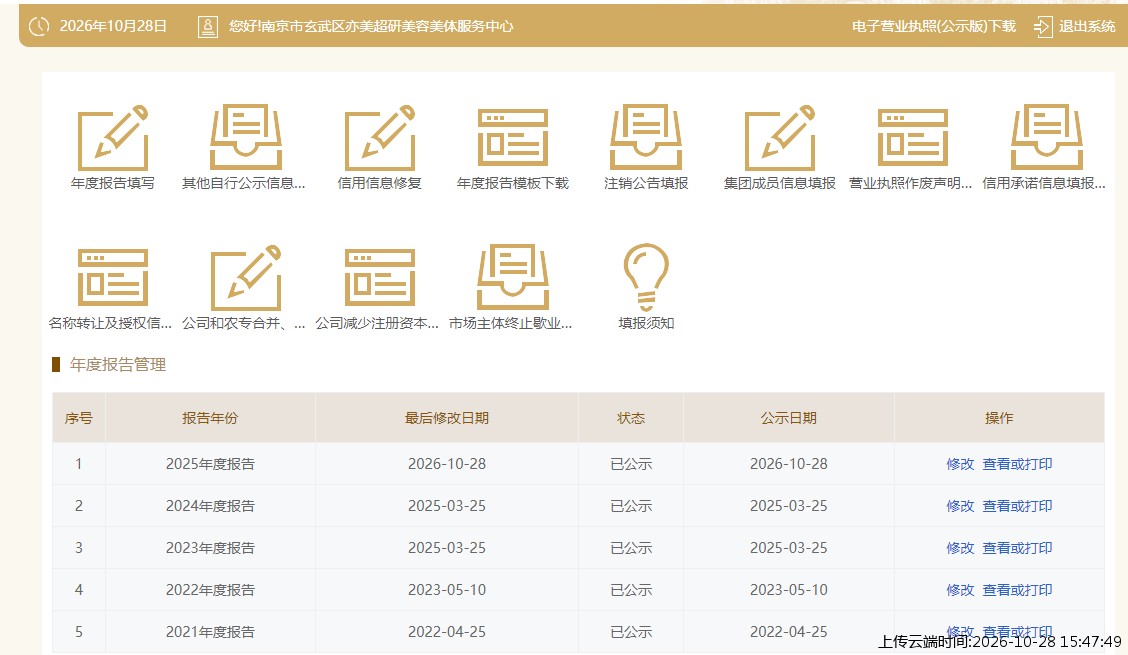
Task: Click the 退出系统 exit arrow icon
Action: tap(1042, 27)
